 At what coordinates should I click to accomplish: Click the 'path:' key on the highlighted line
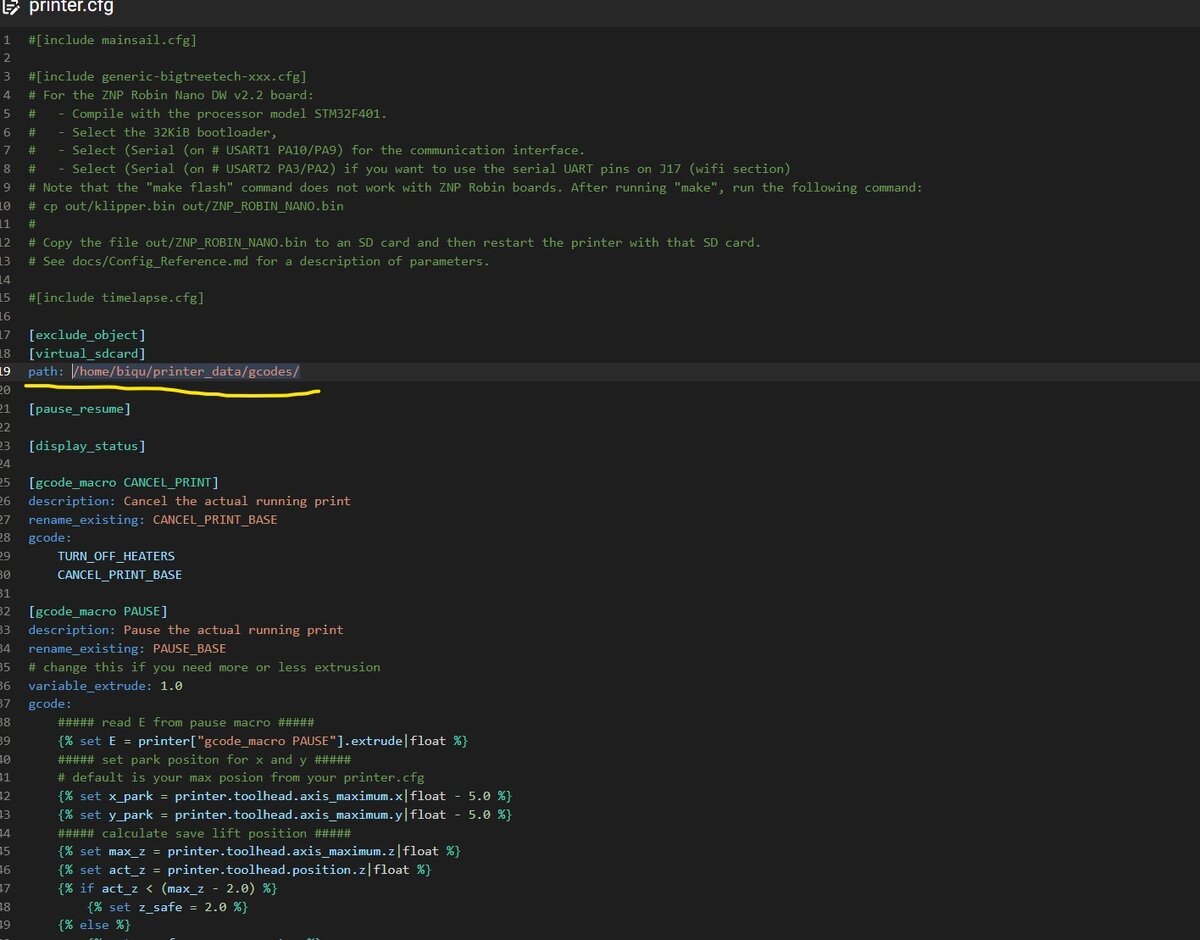pos(46,372)
